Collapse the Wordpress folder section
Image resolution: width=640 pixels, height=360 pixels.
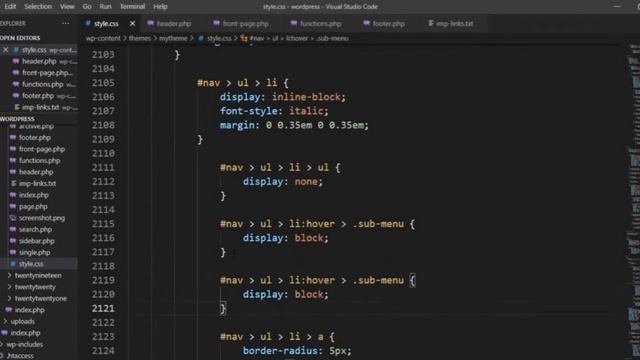point(18,119)
